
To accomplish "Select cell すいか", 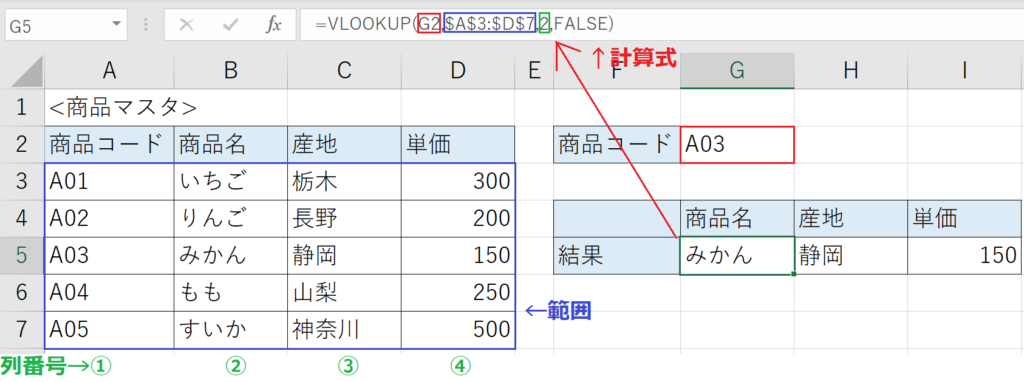I will pyautogui.click(x=231, y=330).
